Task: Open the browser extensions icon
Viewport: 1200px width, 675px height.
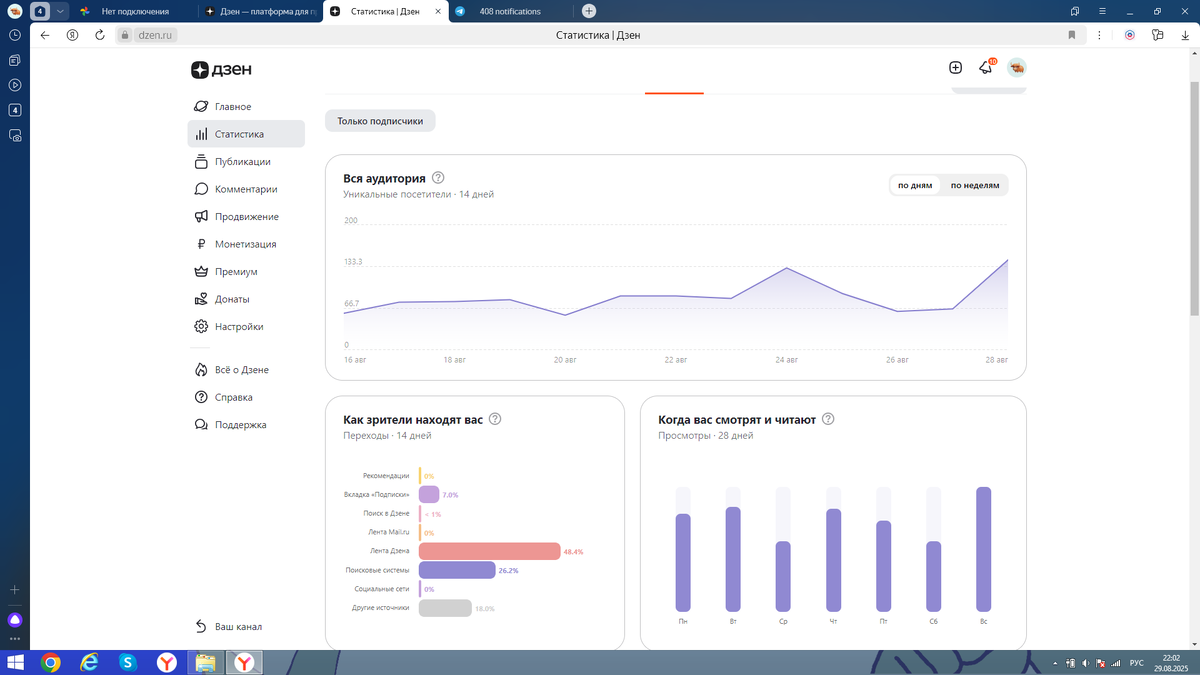Action: coord(1157,35)
